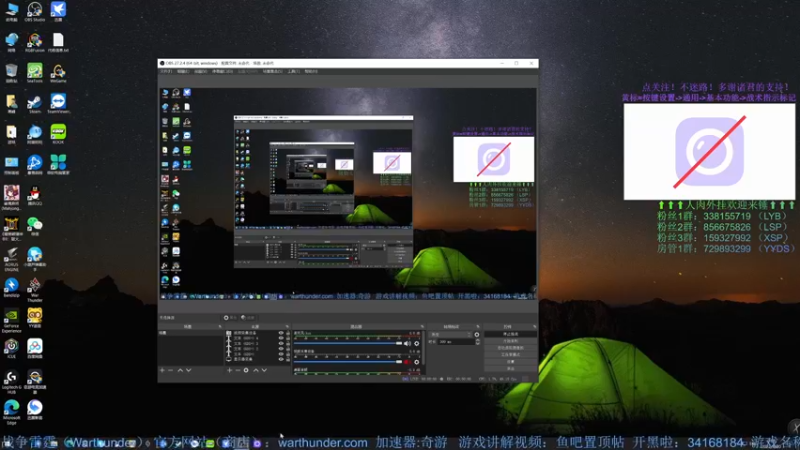Image resolution: width=800 pixels, height=450 pixels.
Task: Move selected source up in OBS
Action: click(256, 370)
